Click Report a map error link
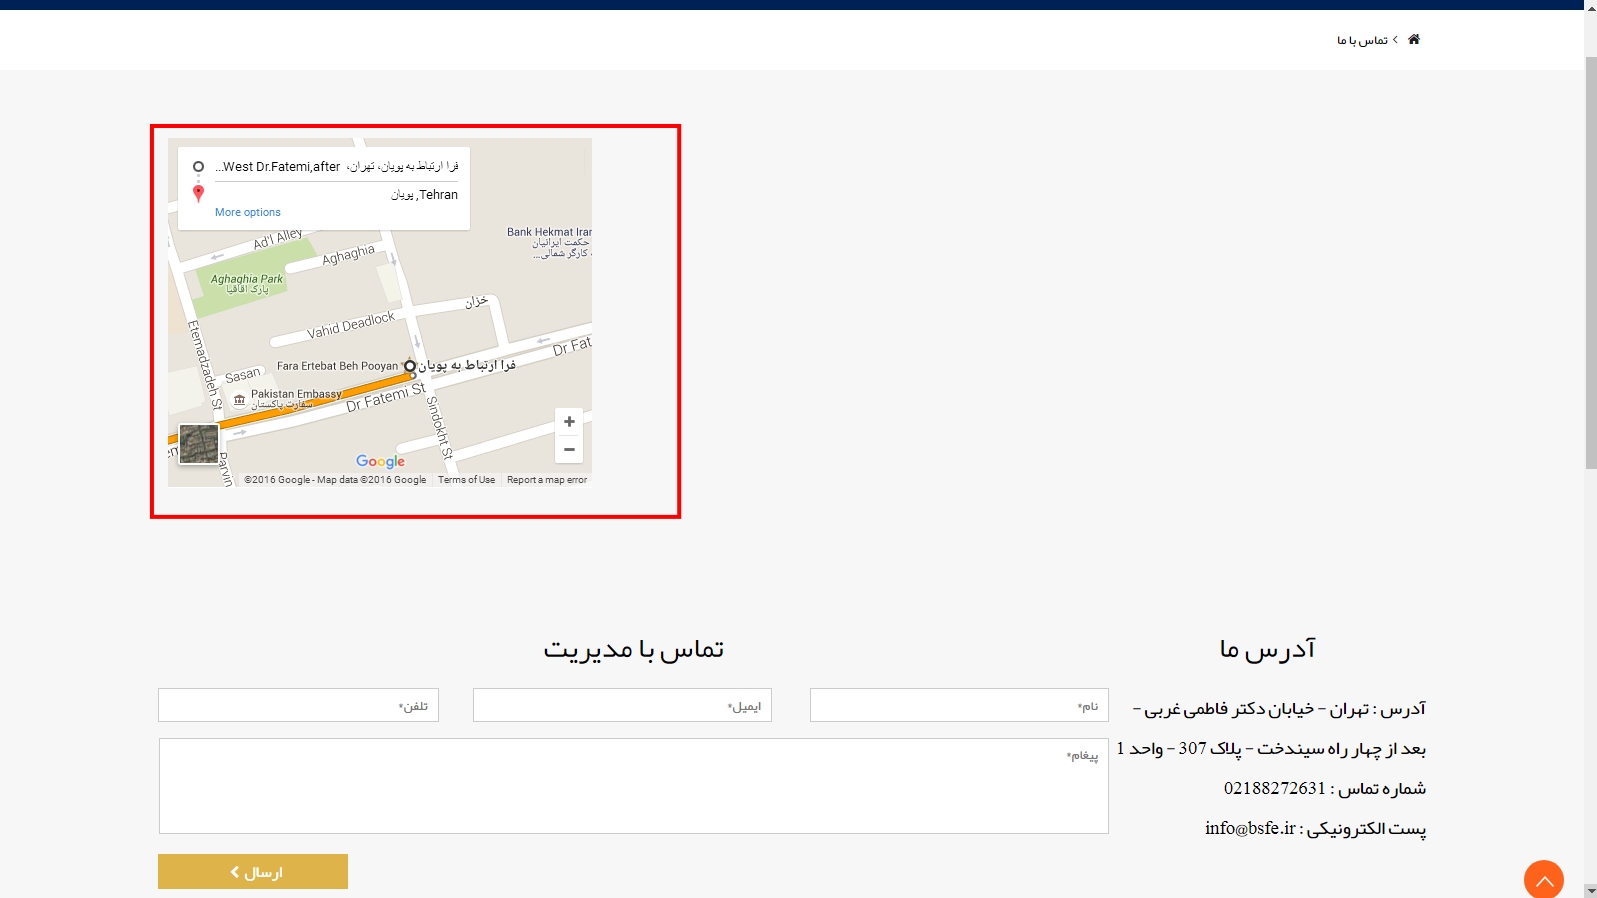Screen dimensions: 1597x898 pyautogui.click(x=547, y=480)
